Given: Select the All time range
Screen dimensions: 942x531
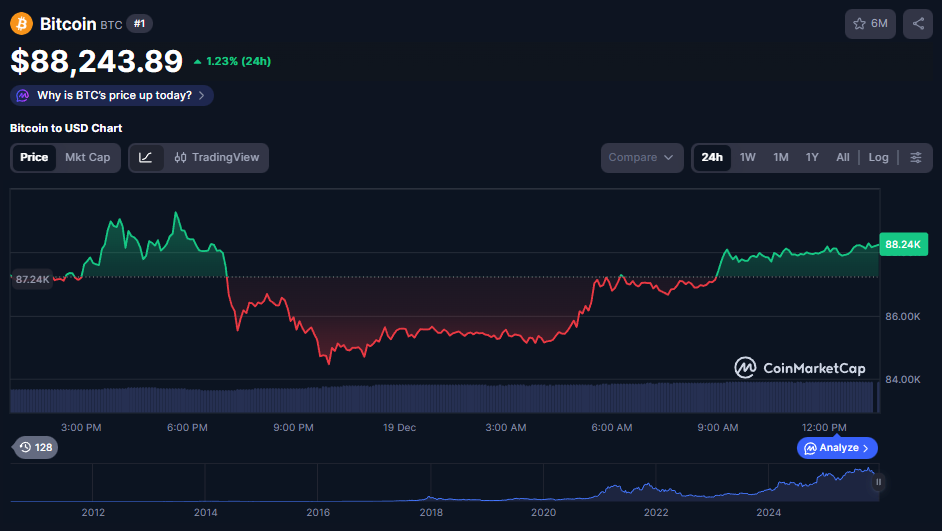Looking at the screenshot, I should [x=843, y=157].
